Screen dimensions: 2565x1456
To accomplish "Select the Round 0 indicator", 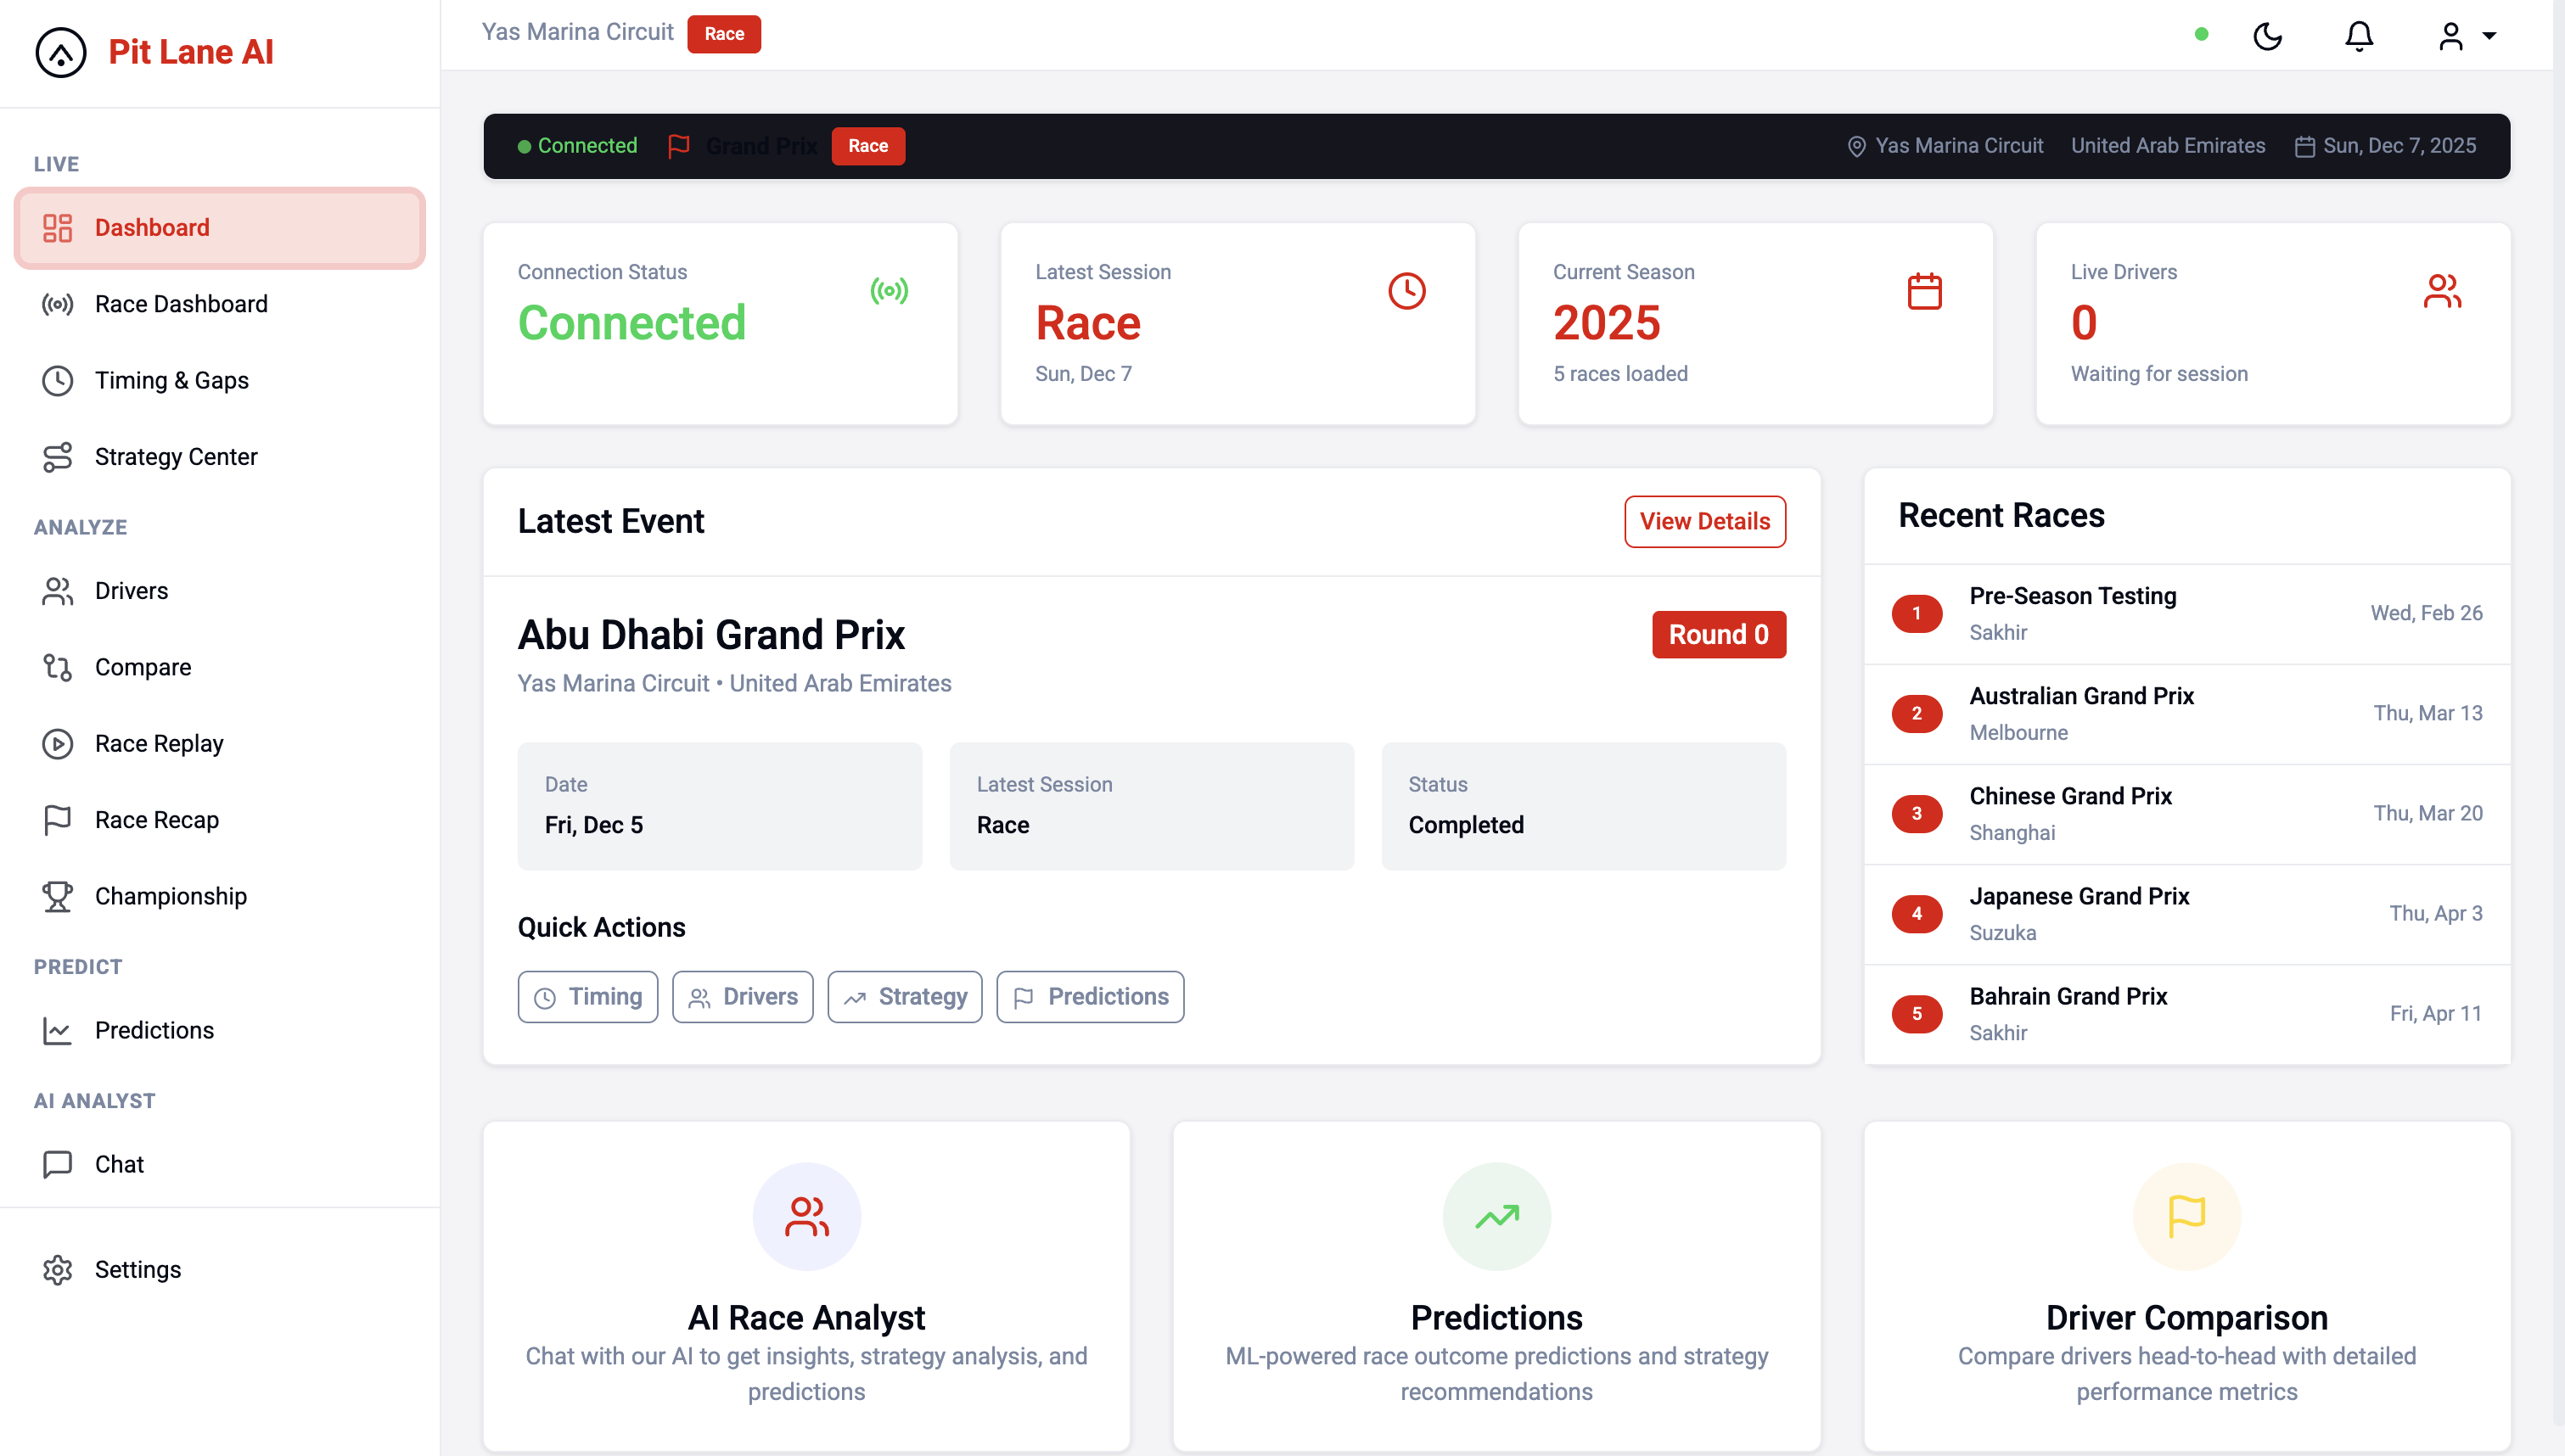I will pos(1718,634).
